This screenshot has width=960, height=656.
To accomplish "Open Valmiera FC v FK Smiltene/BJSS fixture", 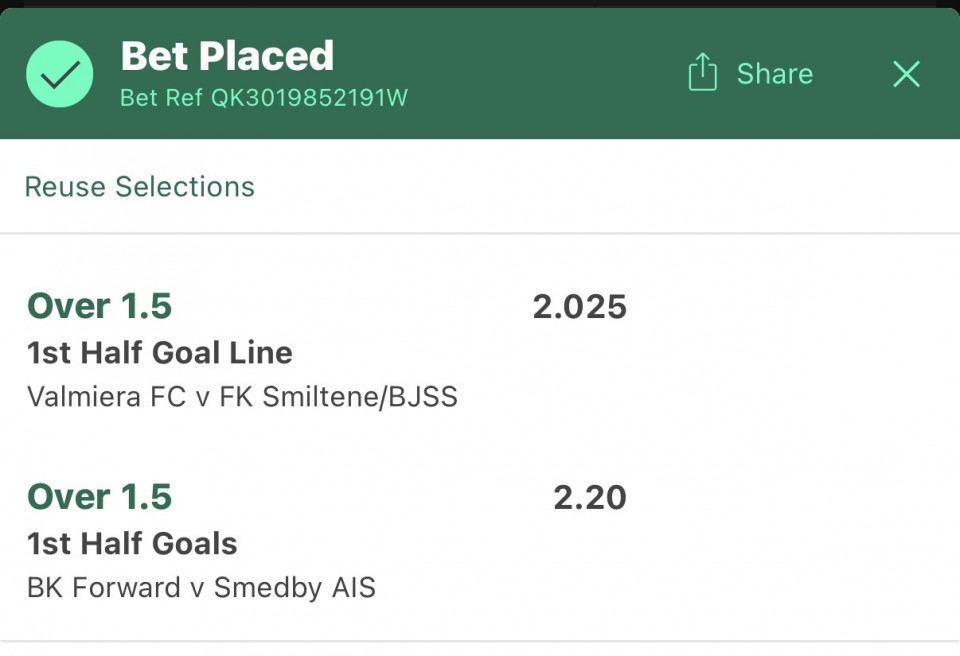I will pyautogui.click(x=242, y=397).
